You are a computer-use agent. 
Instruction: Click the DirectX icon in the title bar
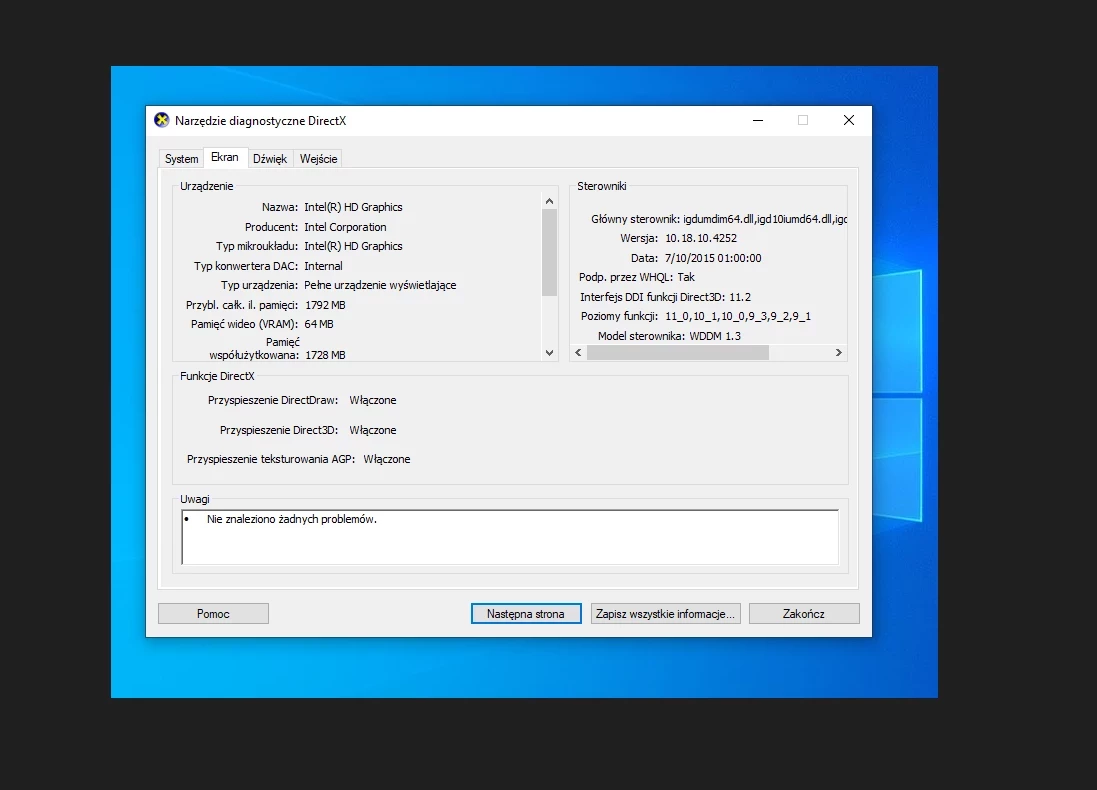coord(162,120)
